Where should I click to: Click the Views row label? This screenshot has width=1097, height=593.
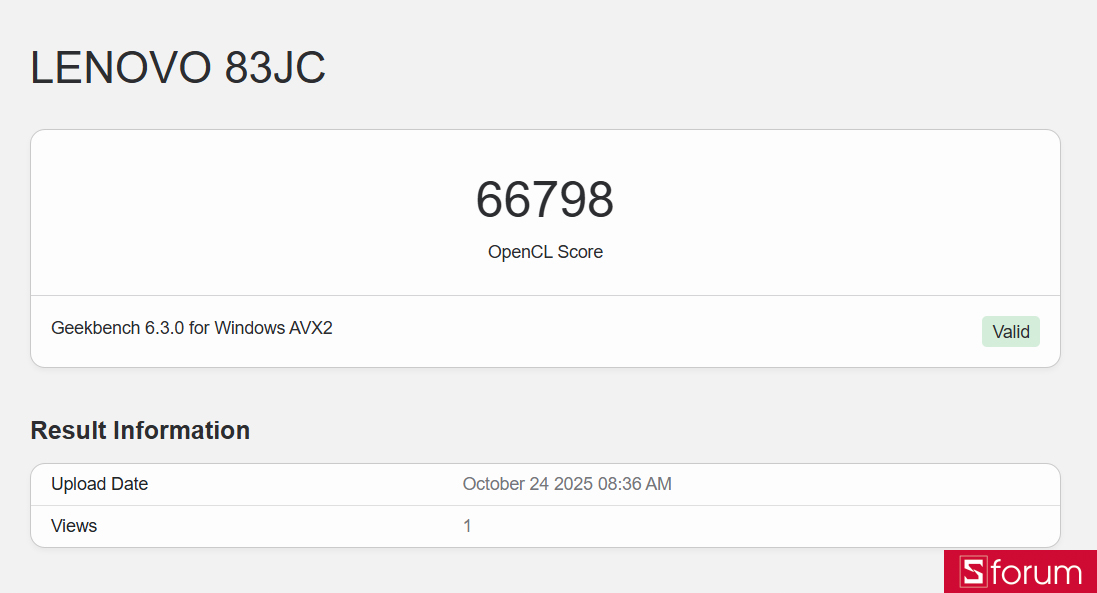(74, 526)
